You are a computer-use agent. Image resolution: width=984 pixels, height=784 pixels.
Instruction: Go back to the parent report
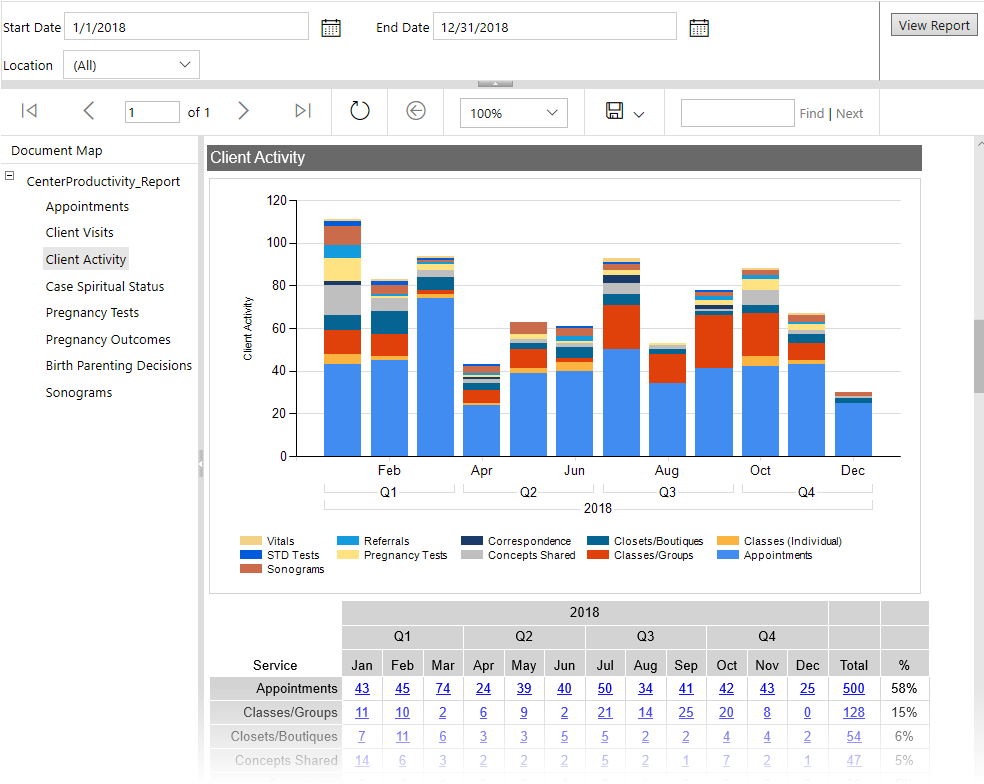415,111
